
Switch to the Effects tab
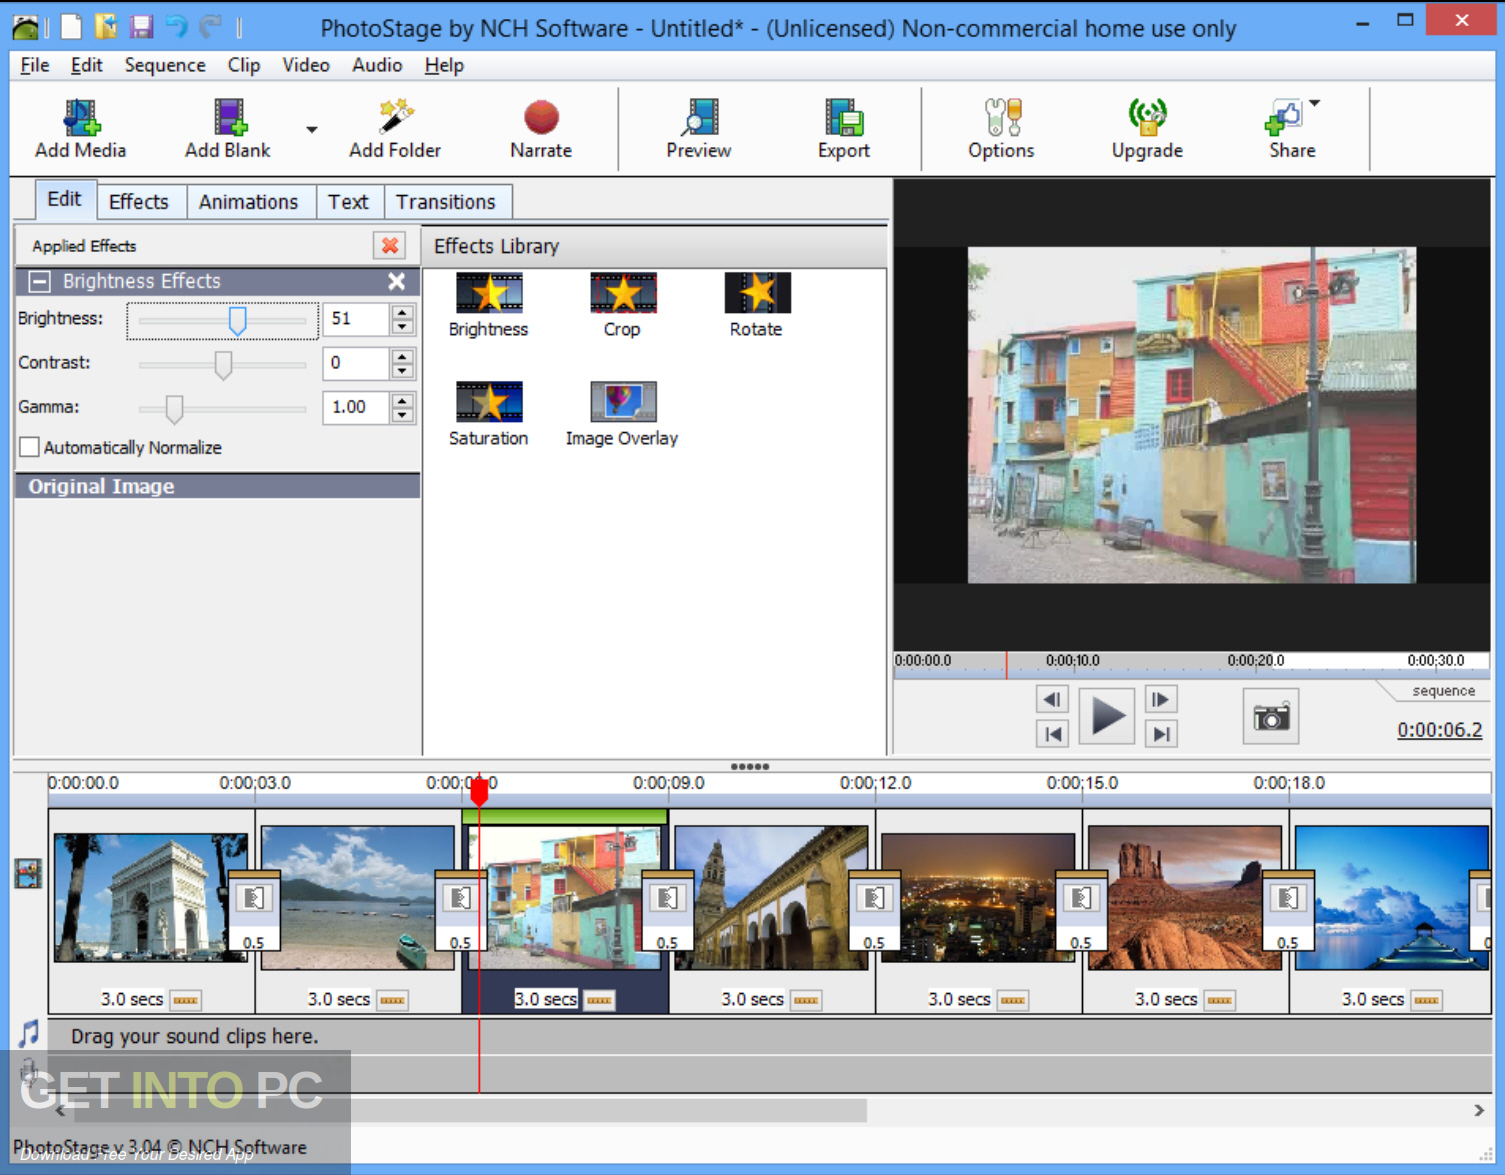(139, 202)
